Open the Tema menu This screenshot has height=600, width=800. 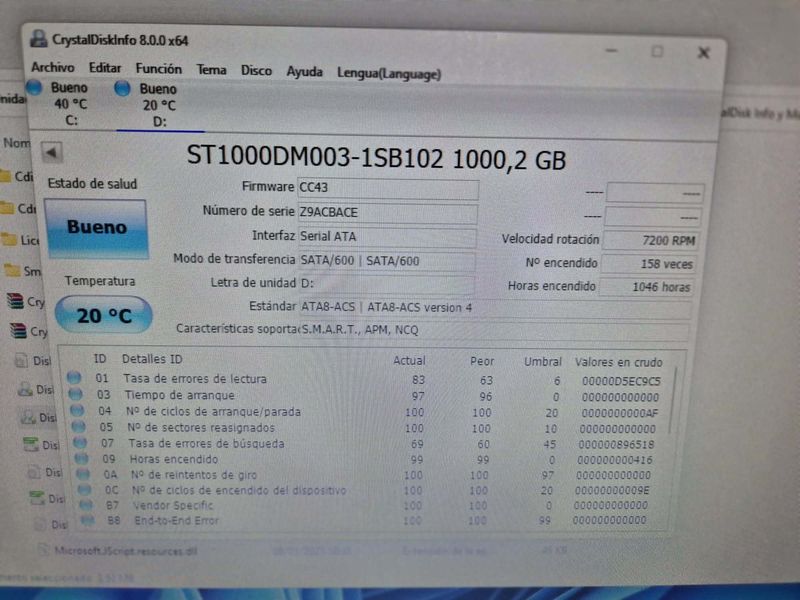pos(212,70)
